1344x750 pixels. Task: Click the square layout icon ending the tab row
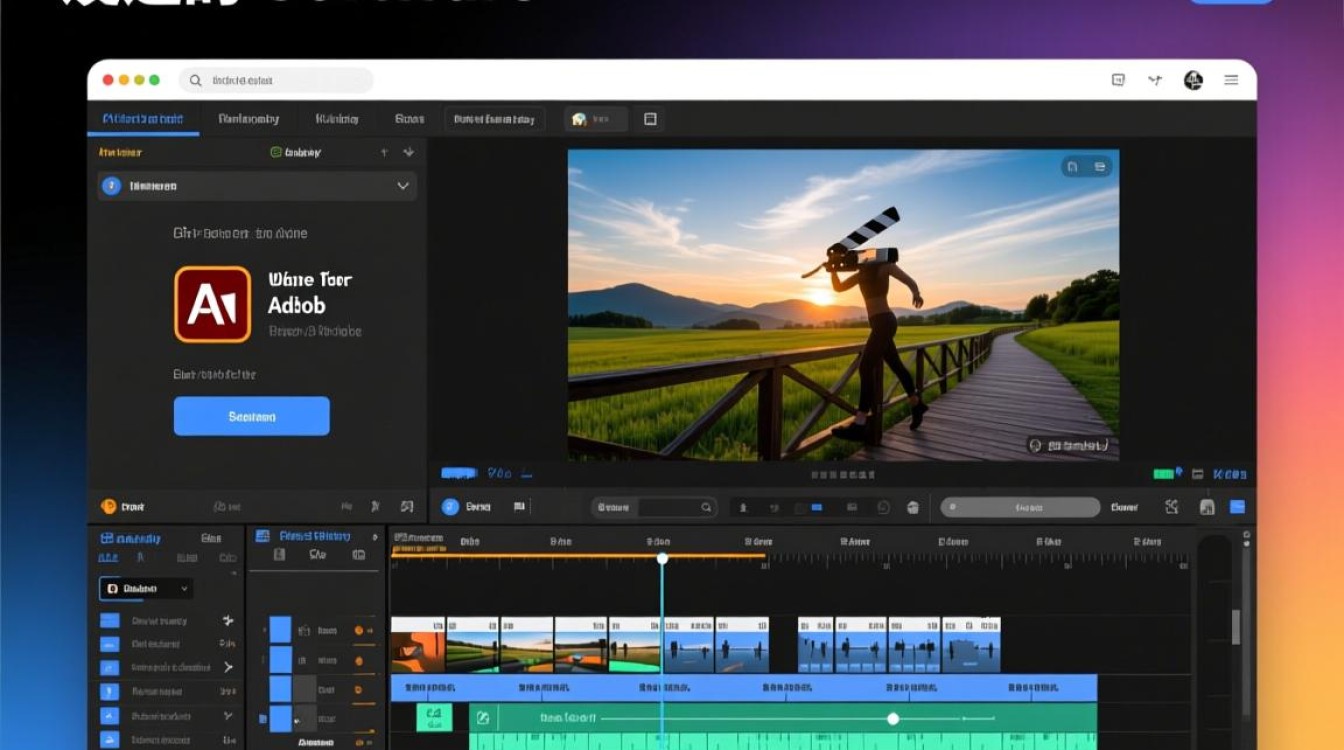click(650, 119)
